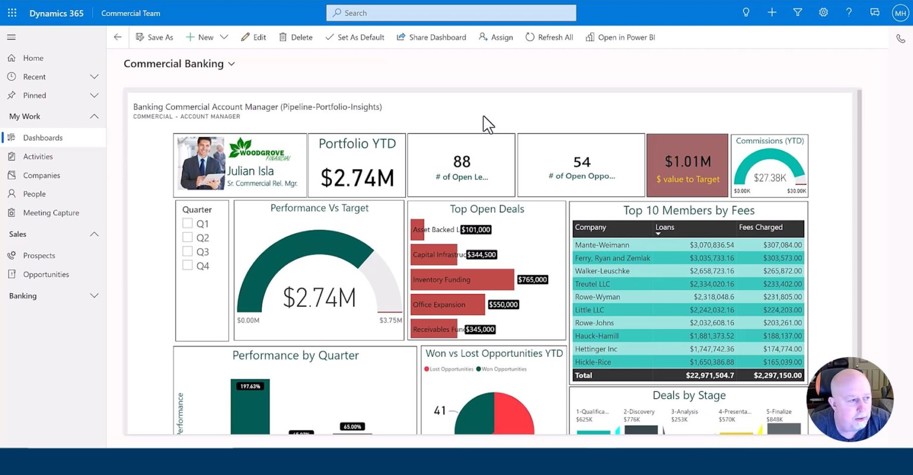Click Save As in command bar
913x475 pixels.
pos(154,37)
